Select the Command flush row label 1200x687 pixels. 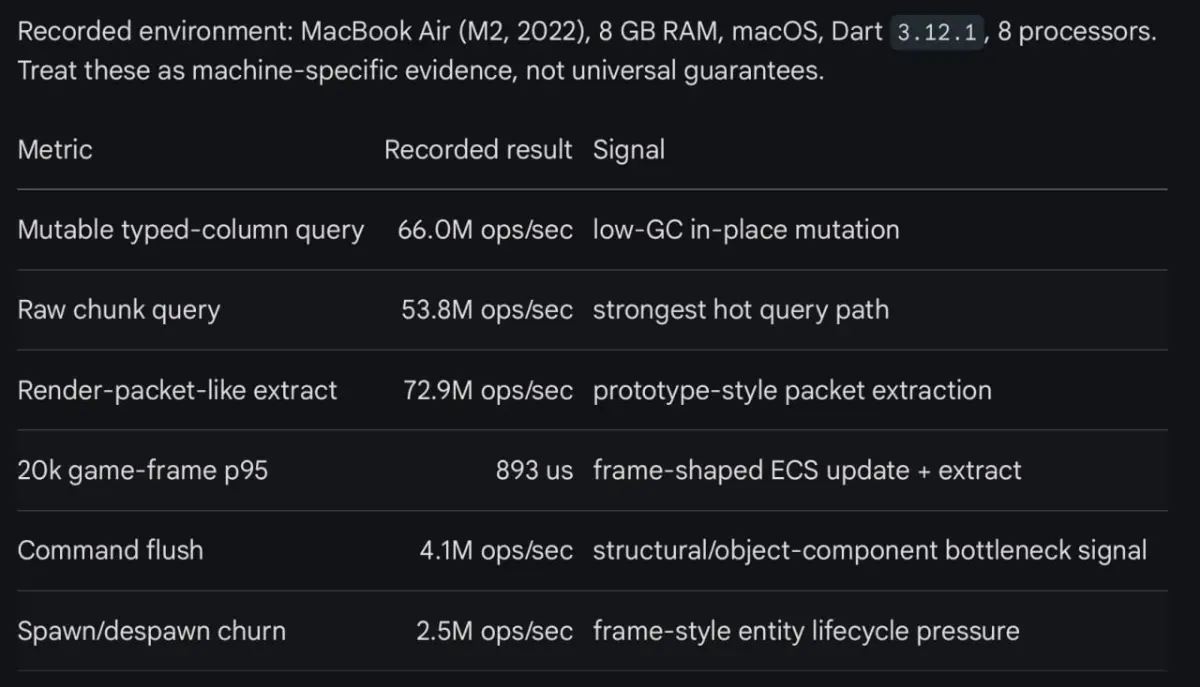point(110,550)
